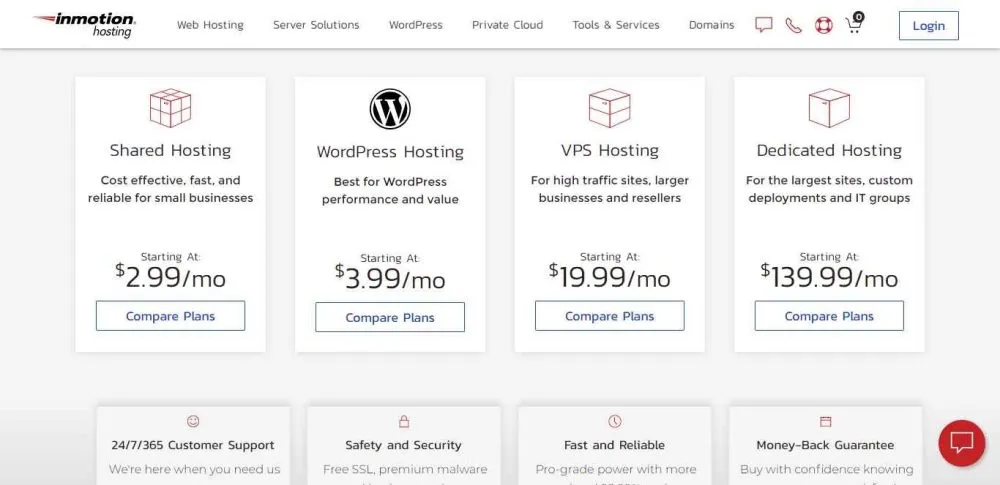This screenshot has width=1000, height=485.
Task: Open the Web Hosting menu
Action: tap(210, 25)
